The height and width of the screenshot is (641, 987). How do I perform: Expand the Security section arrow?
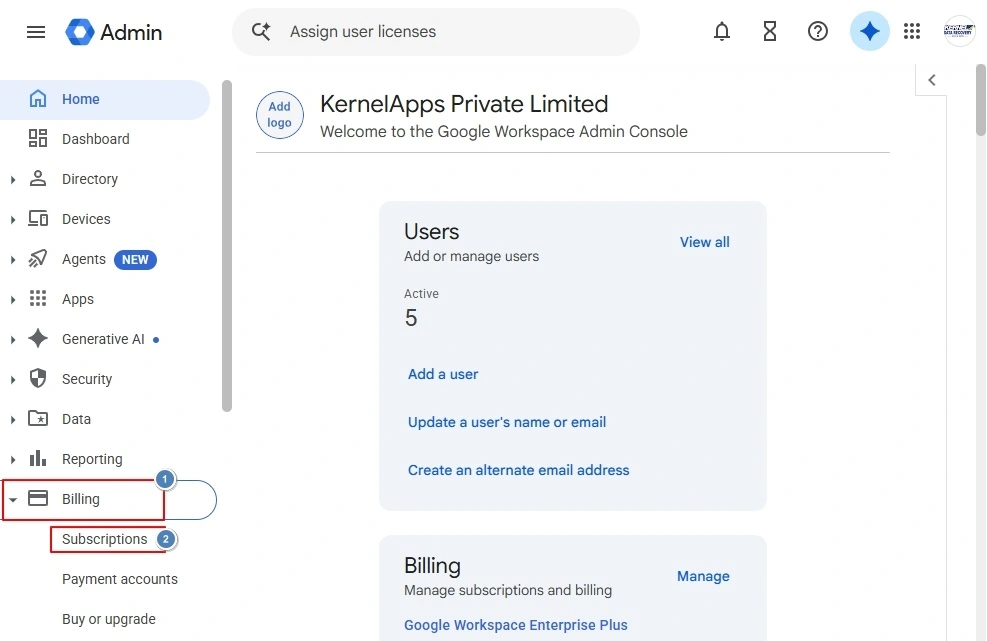point(13,380)
